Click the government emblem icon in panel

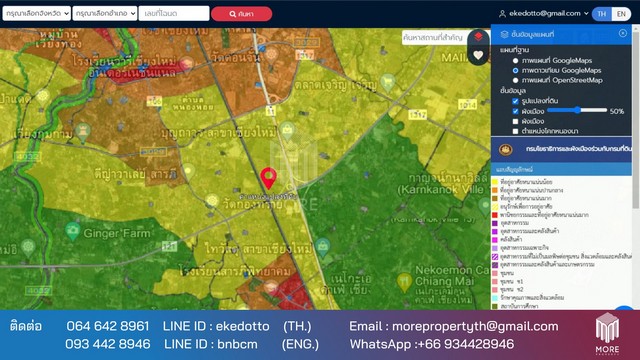click(505, 149)
